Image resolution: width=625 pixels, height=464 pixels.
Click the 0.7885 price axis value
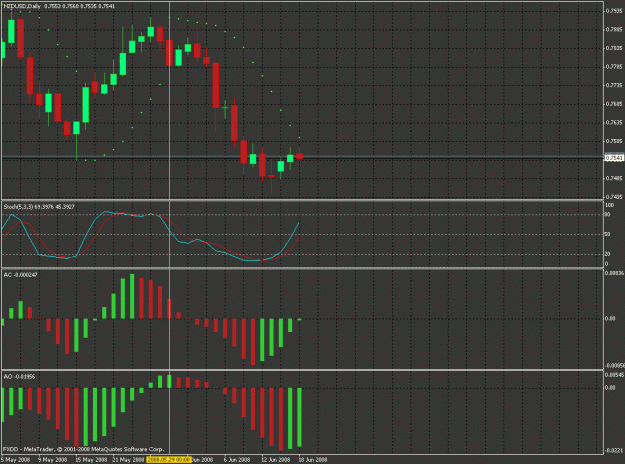(x=614, y=29)
